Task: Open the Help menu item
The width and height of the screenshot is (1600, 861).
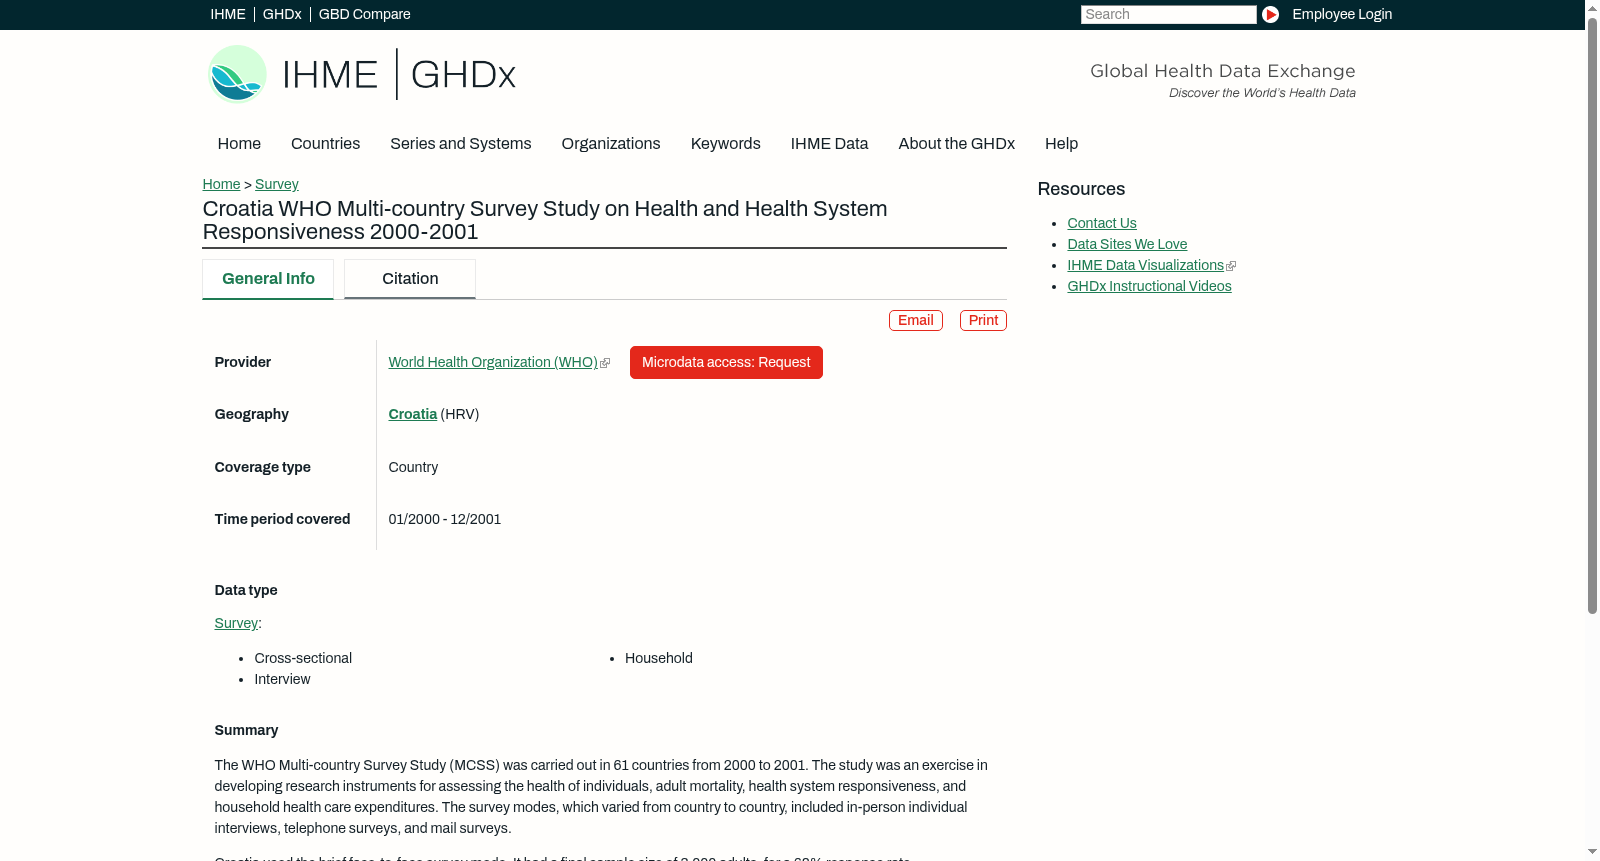Action: [x=1061, y=144]
